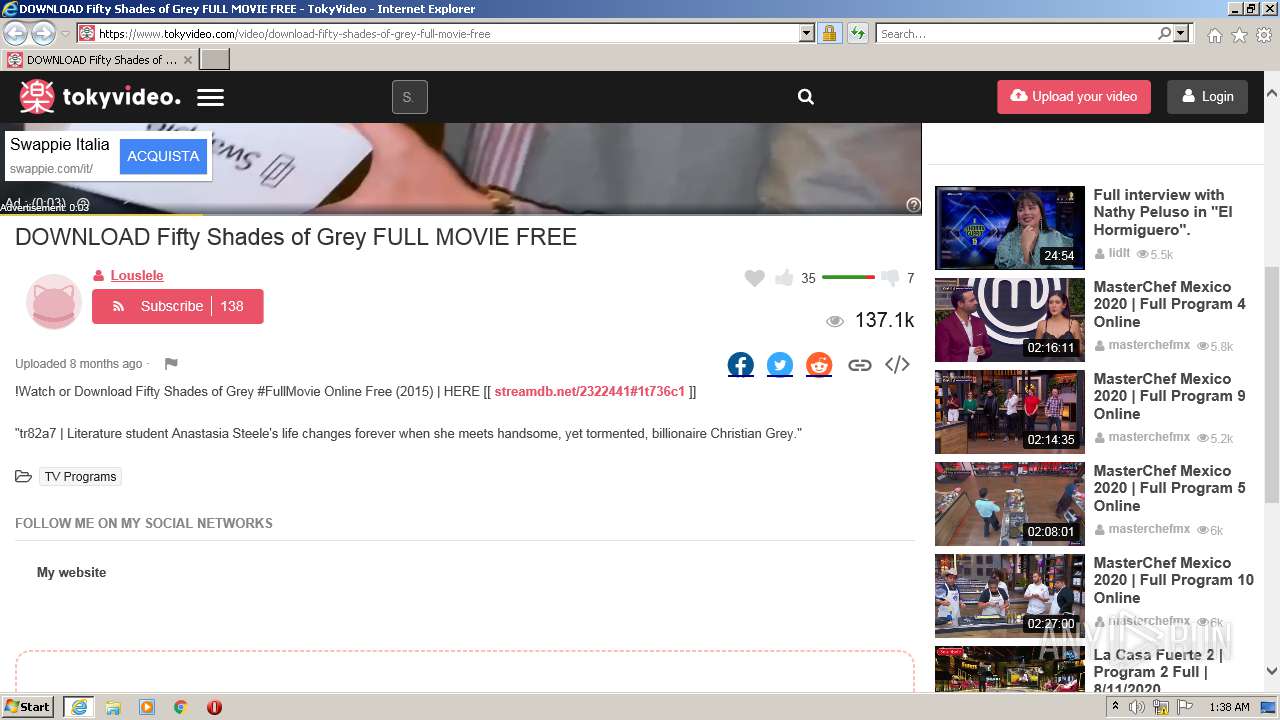This screenshot has height=720, width=1280.
Task: Click the refresh page icon
Action: [857, 33]
